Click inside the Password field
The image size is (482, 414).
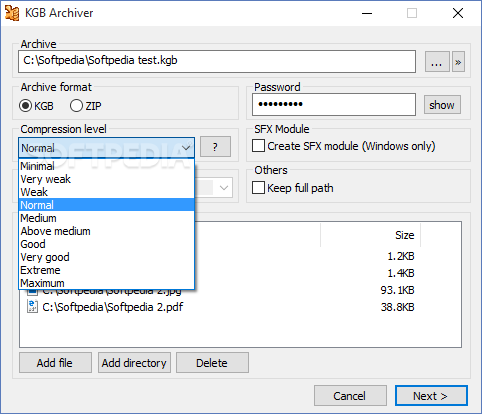(x=334, y=105)
